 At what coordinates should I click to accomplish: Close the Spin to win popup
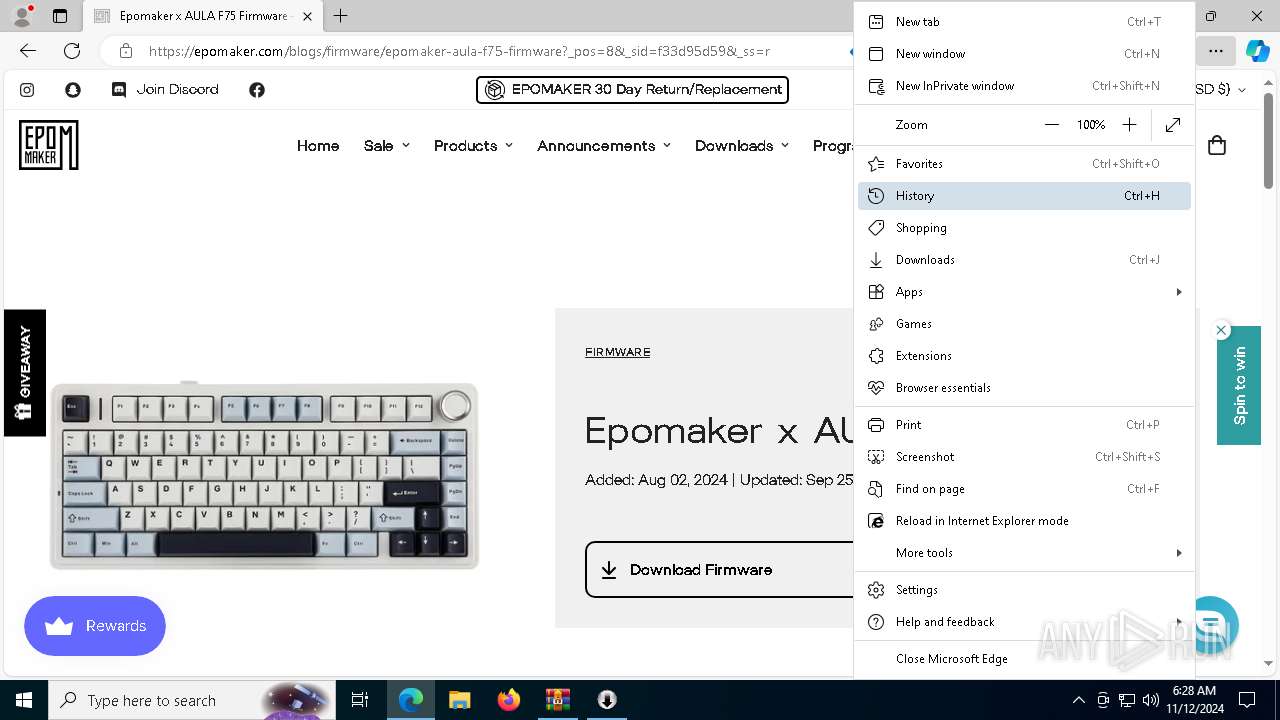click(1221, 330)
